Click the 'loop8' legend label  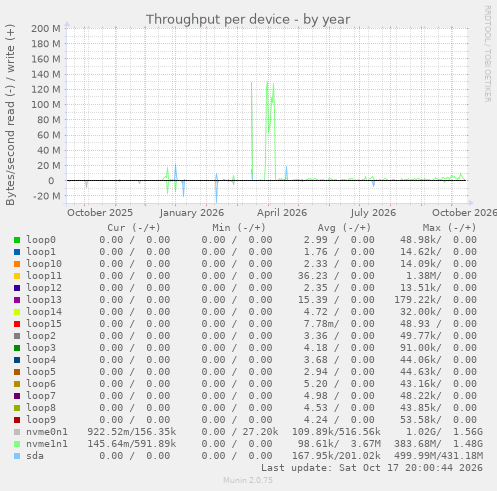41,408
